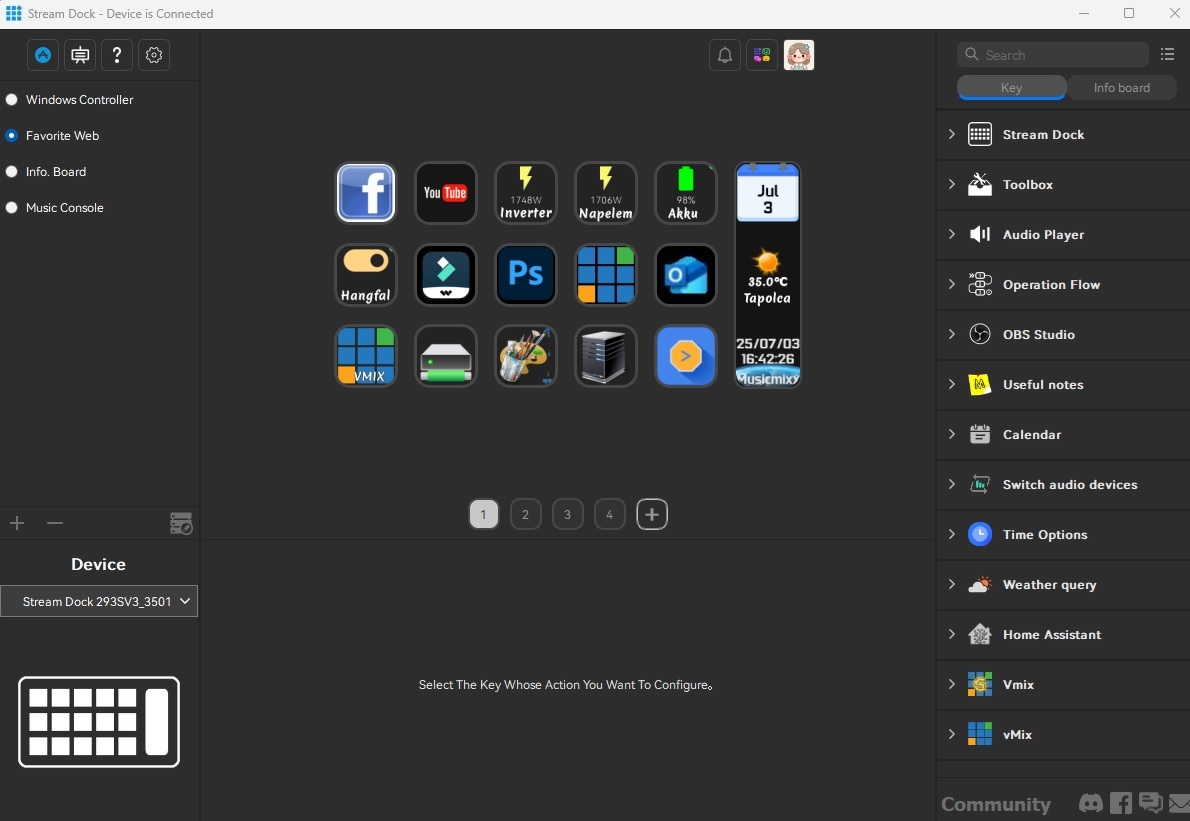Select the Photoshop Ps key
The width and height of the screenshot is (1190, 821).
[x=526, y=275]
